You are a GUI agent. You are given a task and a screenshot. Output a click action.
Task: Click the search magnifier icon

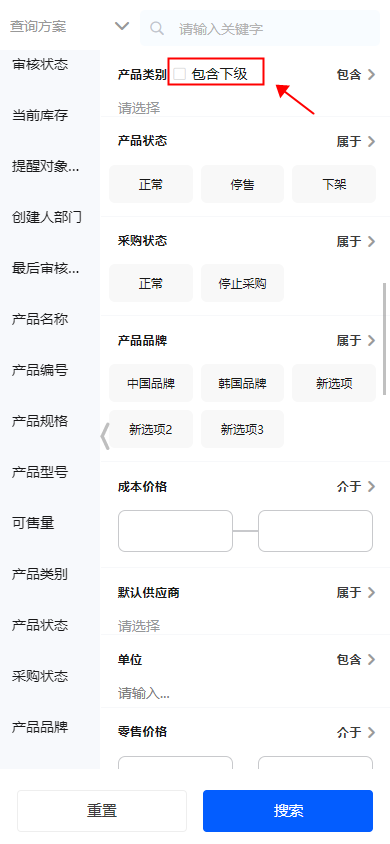[x=157, y=28]
